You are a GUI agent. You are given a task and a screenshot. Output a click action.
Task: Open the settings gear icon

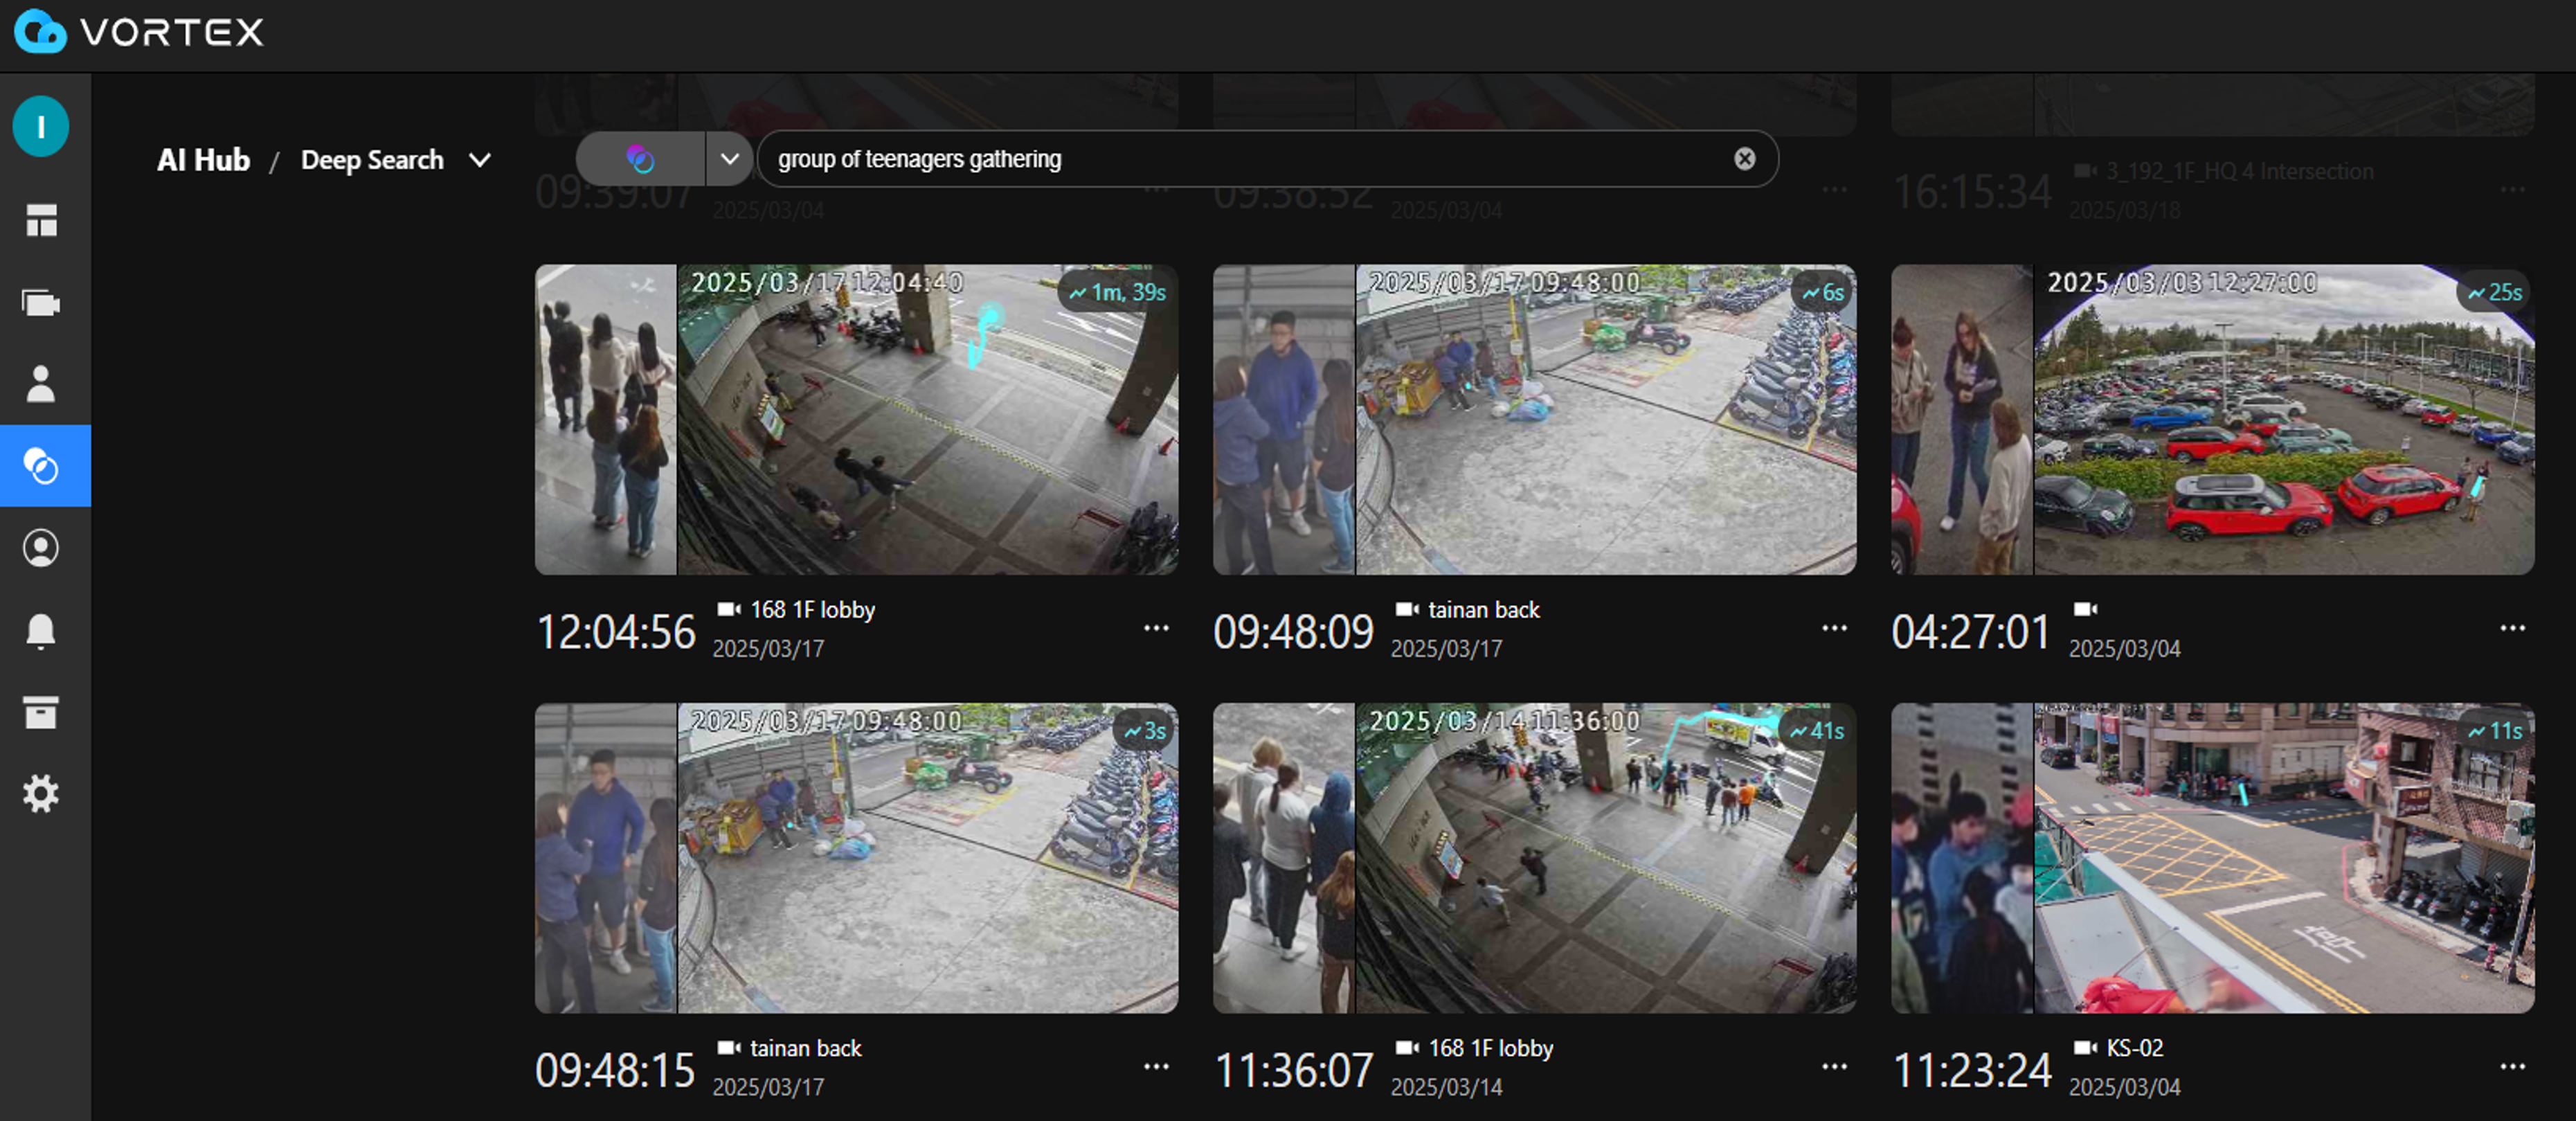click(41, 794)
